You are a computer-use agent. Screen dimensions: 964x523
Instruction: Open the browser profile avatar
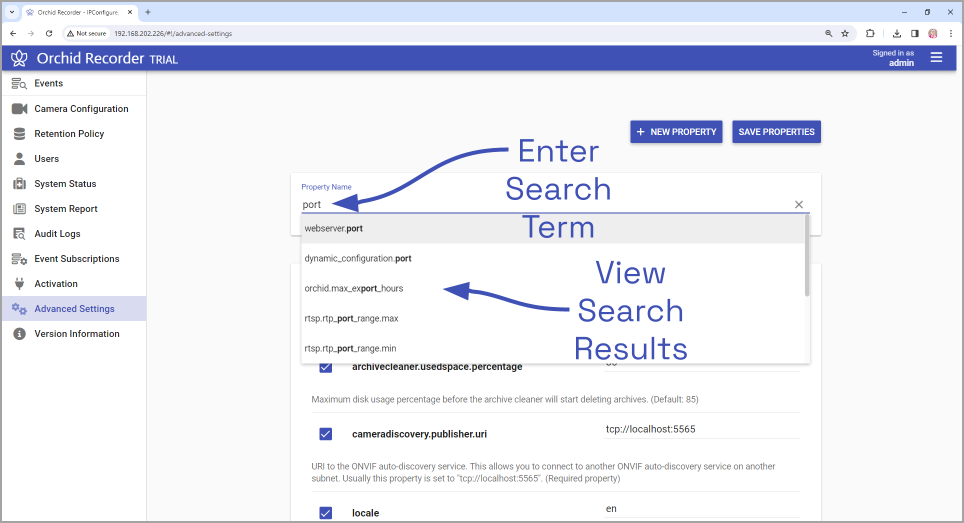tap(933, 33)
